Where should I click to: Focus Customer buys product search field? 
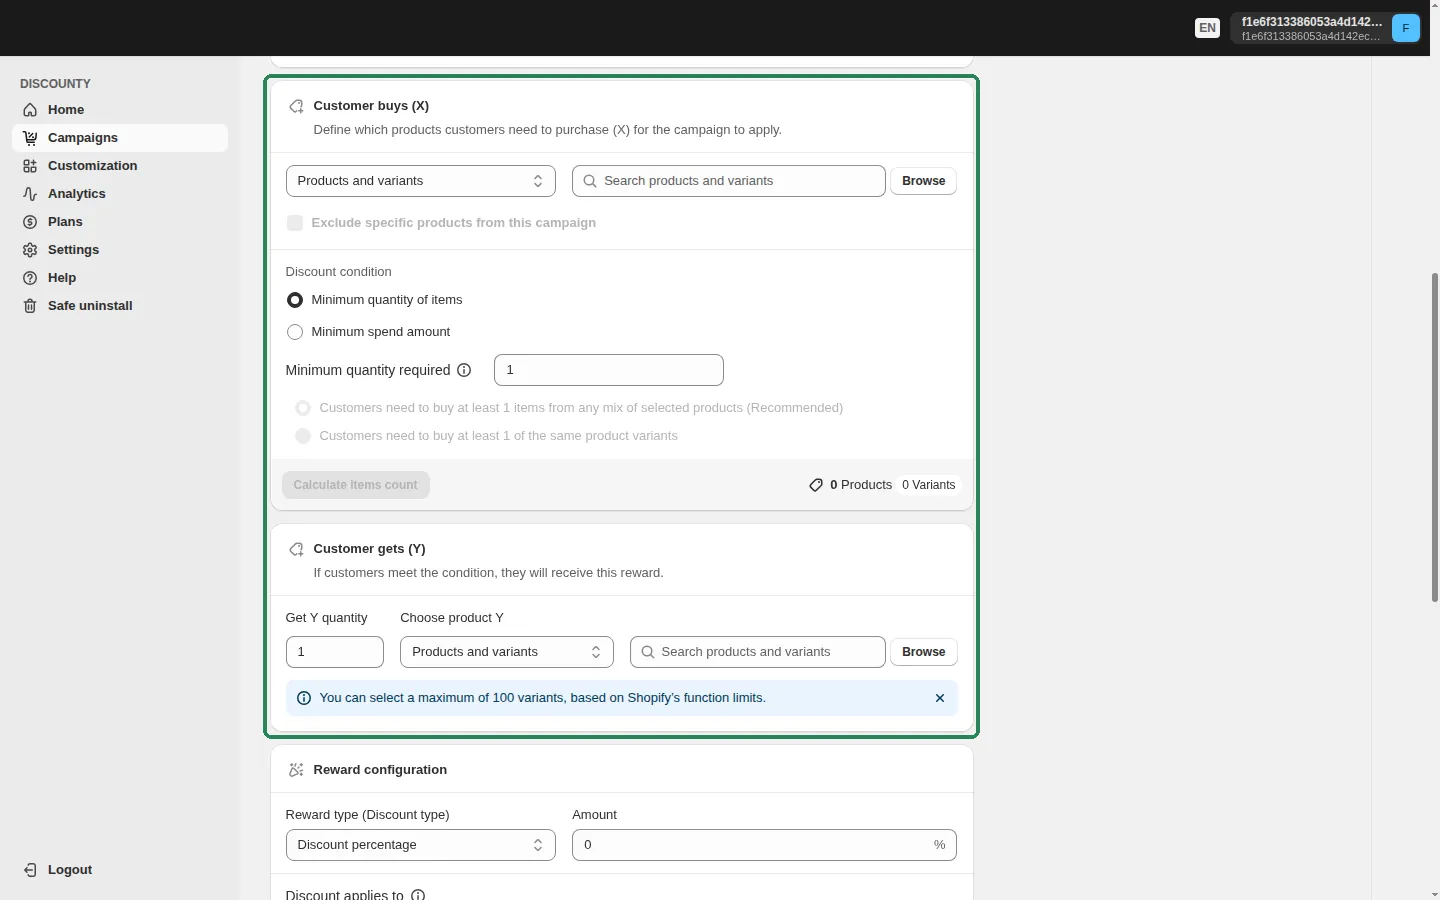tap(729, 181)
